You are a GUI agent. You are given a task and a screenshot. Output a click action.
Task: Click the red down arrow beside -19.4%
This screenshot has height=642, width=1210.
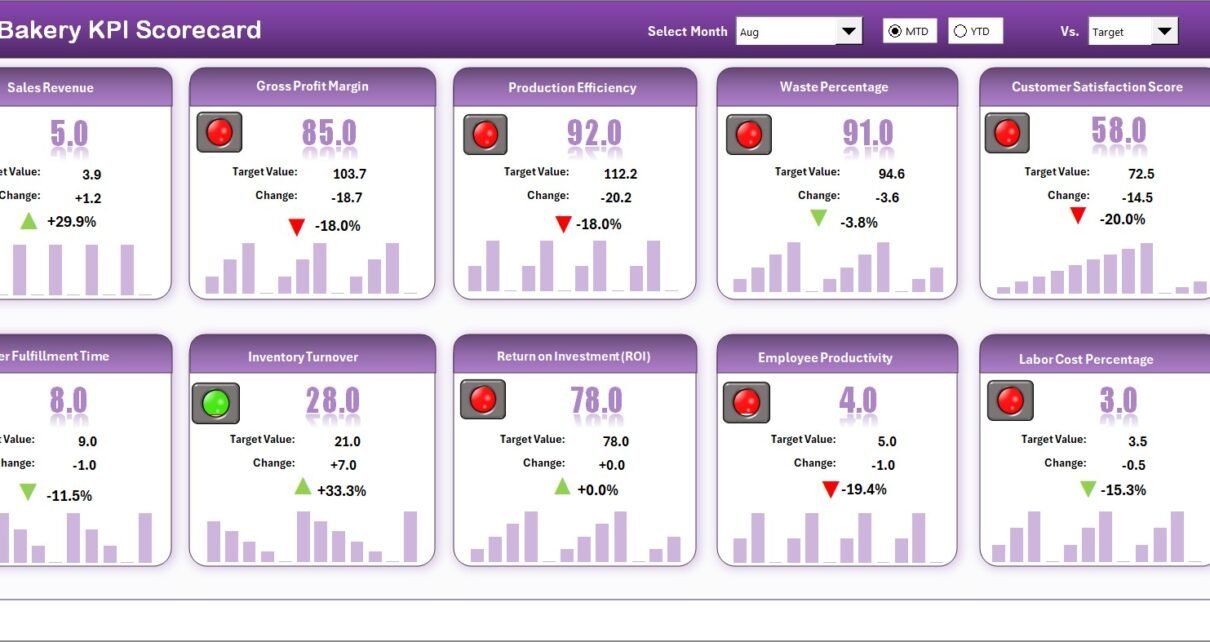pos(830,489)
